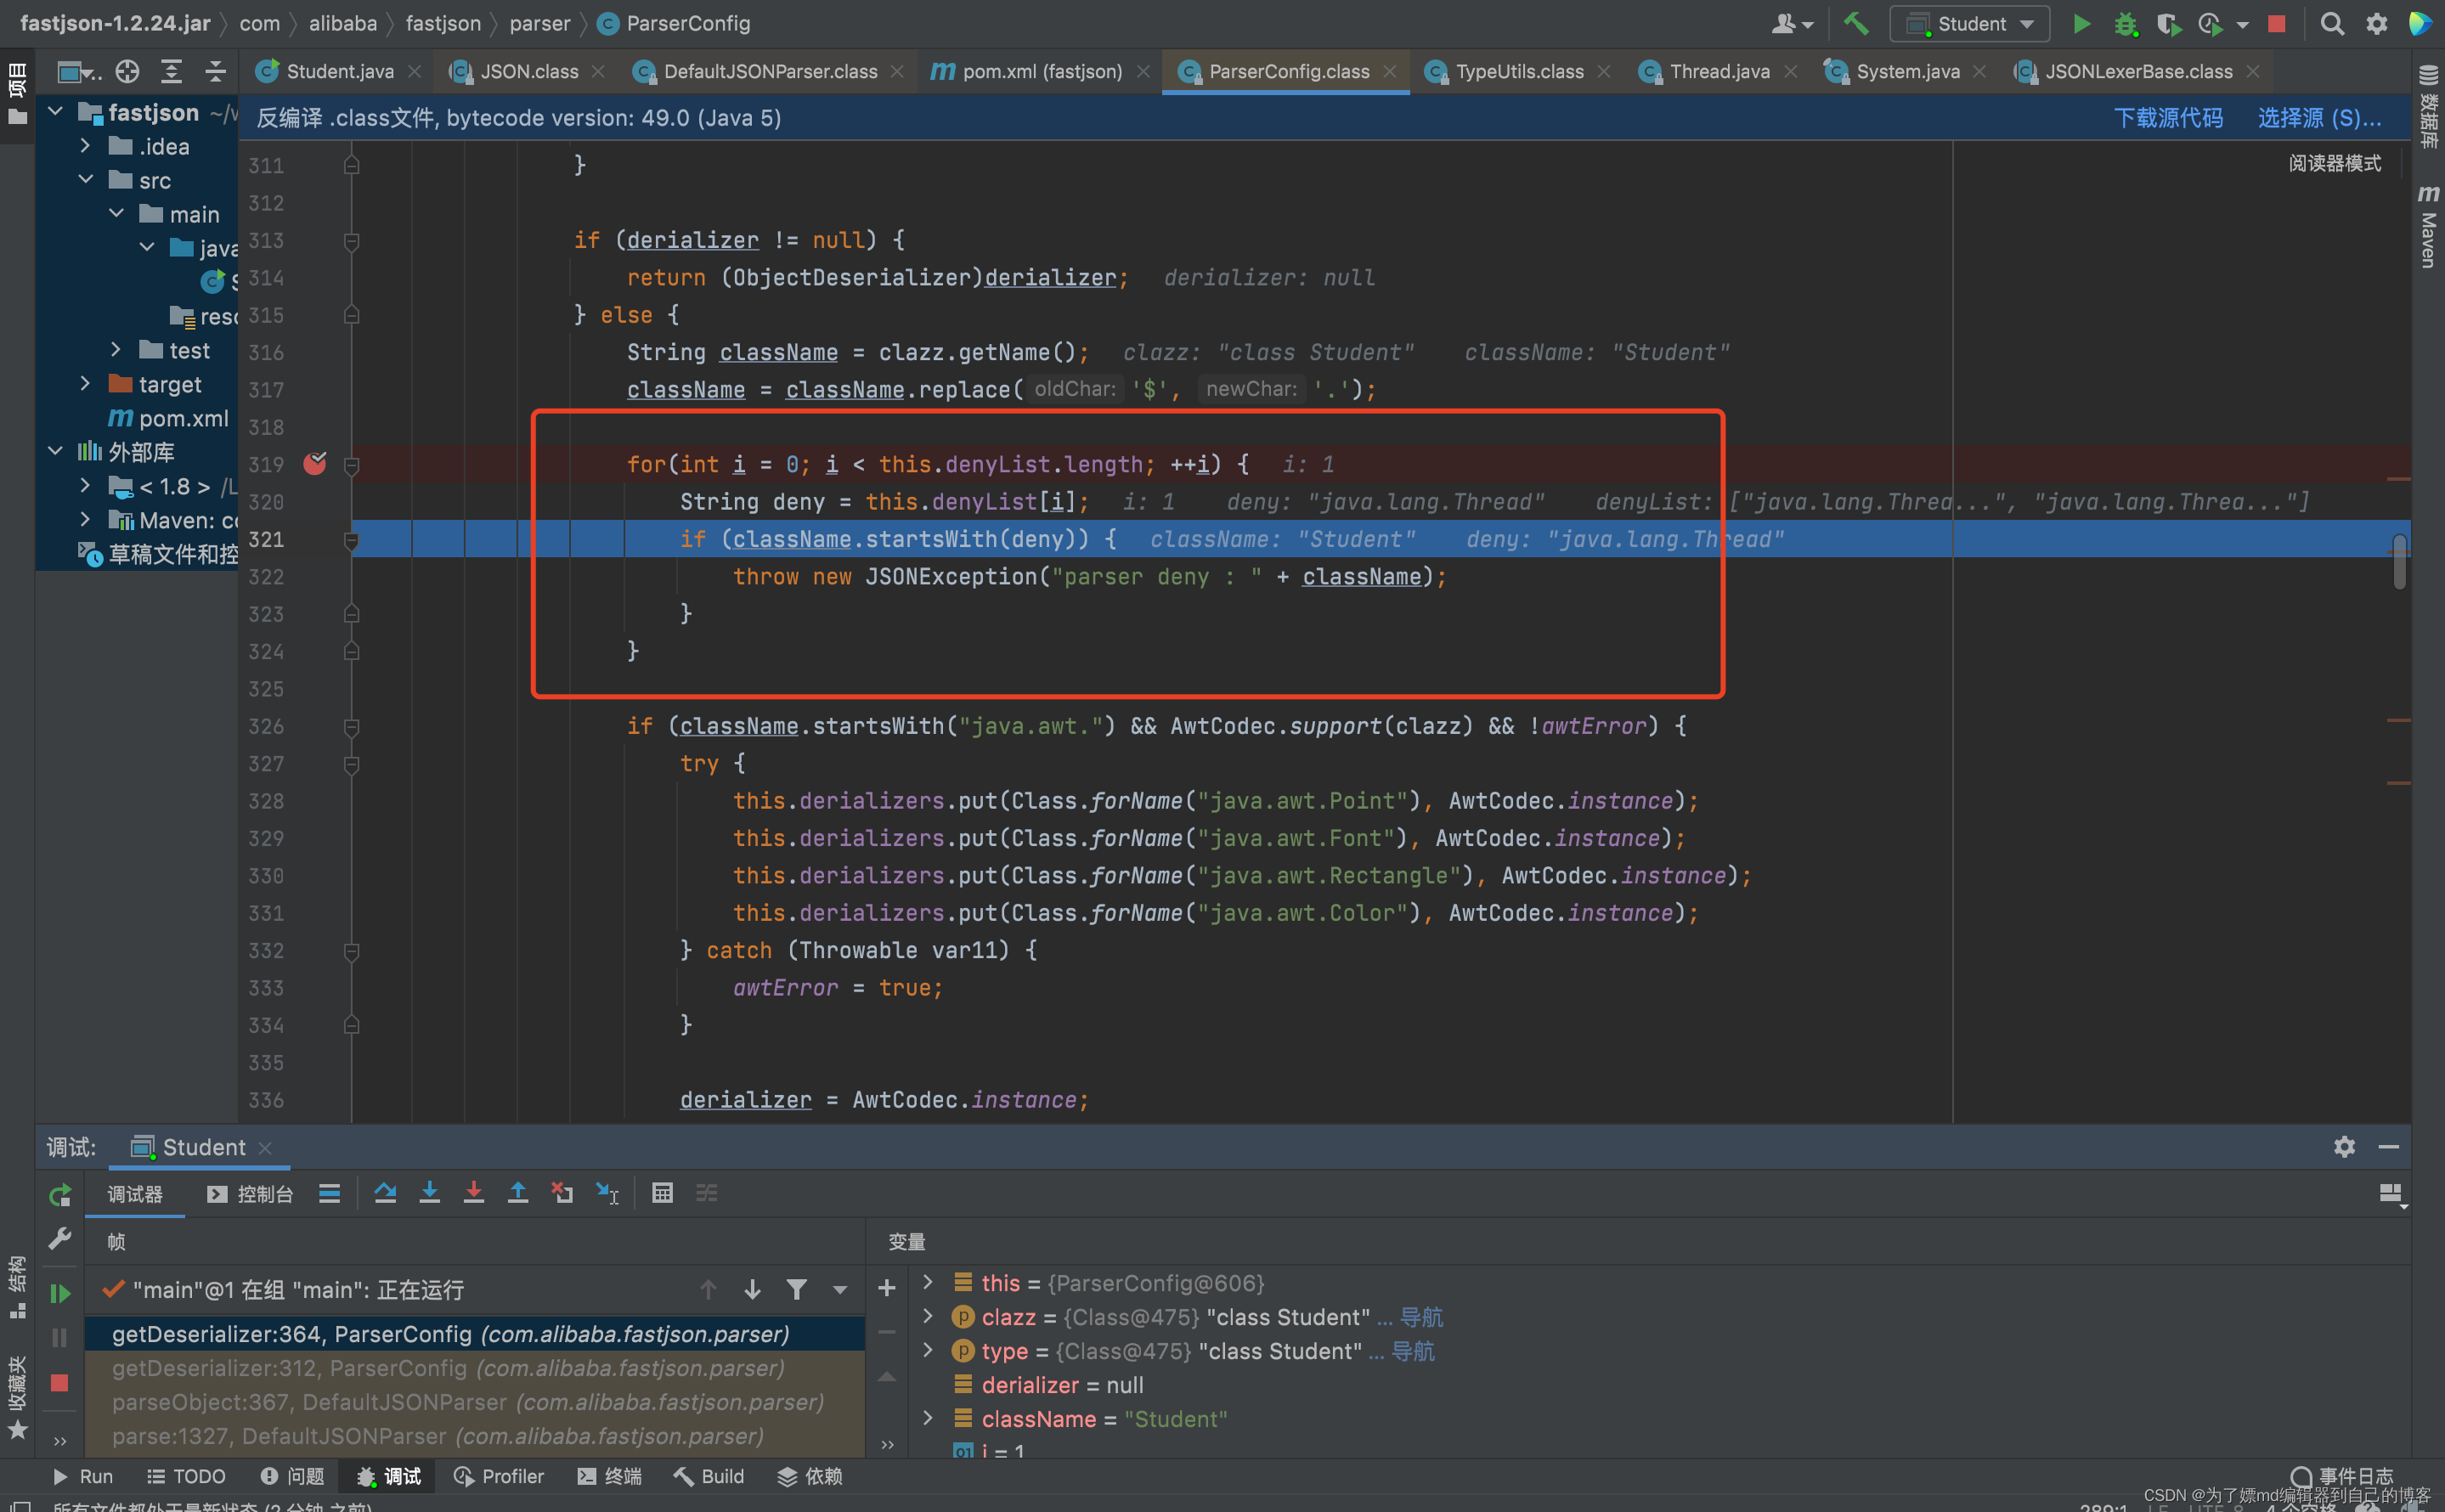The image size is (2445, 1512).
Task: Click '下载源代码' button in top right
Action: [2171, 117]
